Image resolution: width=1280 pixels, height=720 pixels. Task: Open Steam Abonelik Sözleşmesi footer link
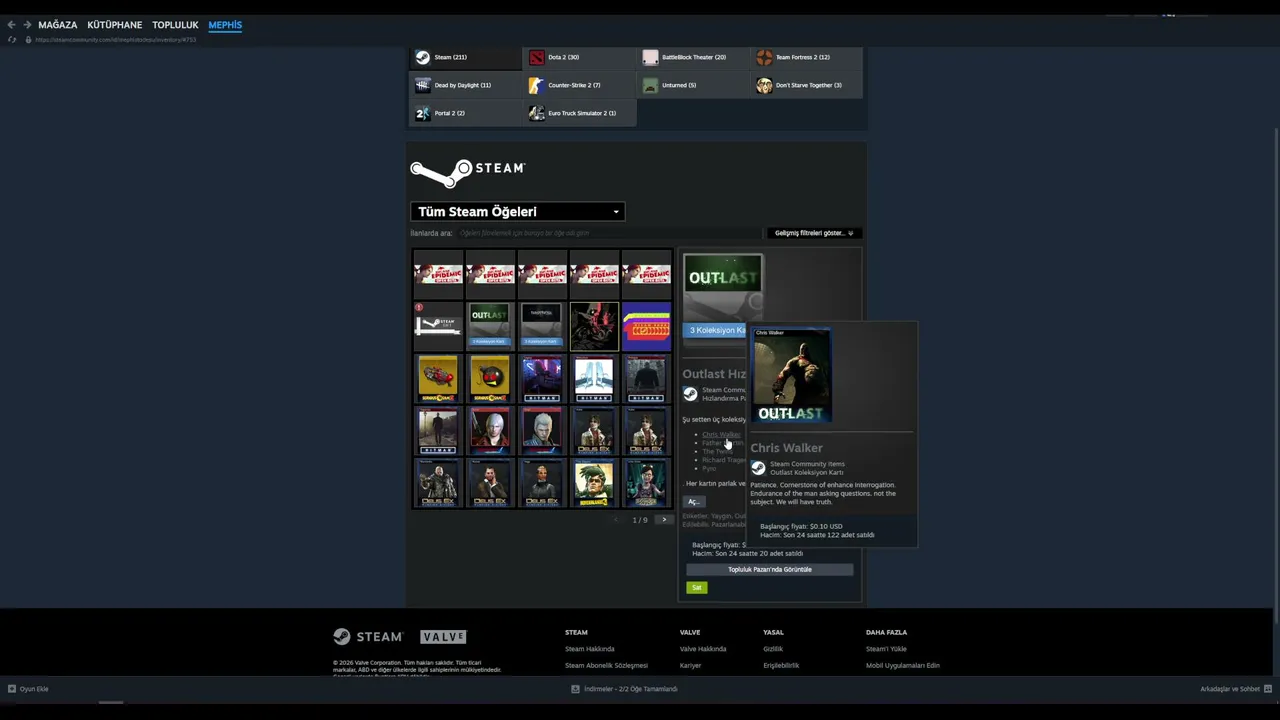pos(606,665)
